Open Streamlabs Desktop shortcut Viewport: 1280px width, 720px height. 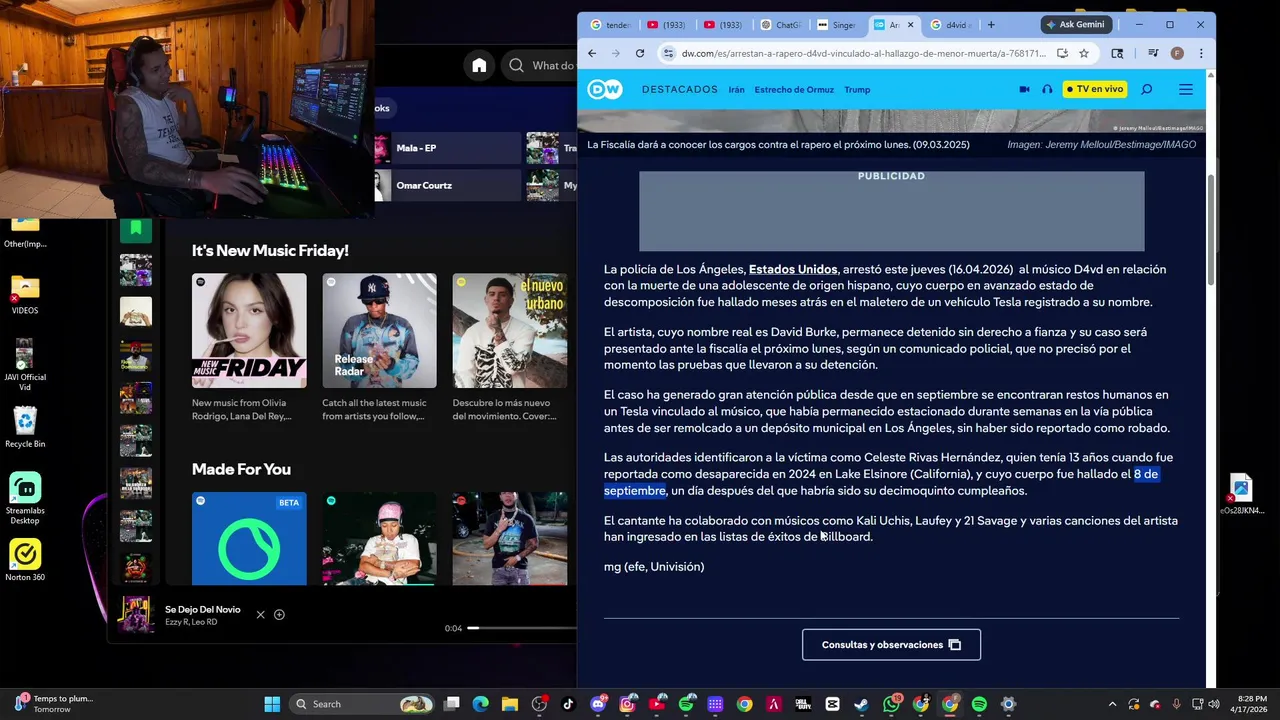point(25,498)
